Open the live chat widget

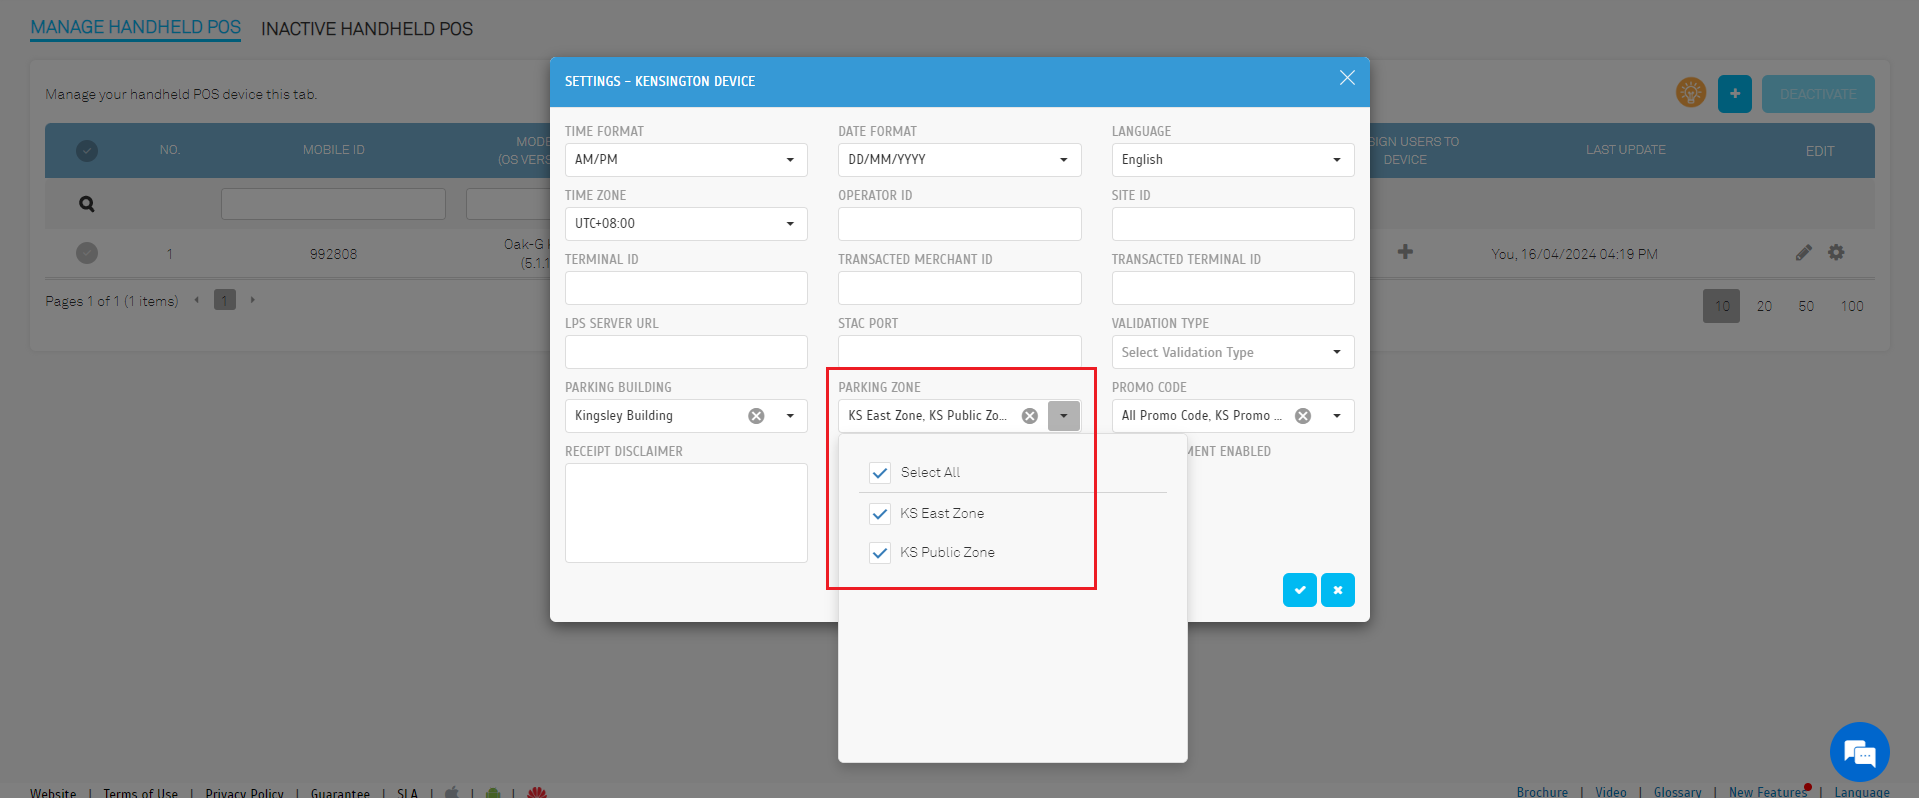(x=1858, y=752)
